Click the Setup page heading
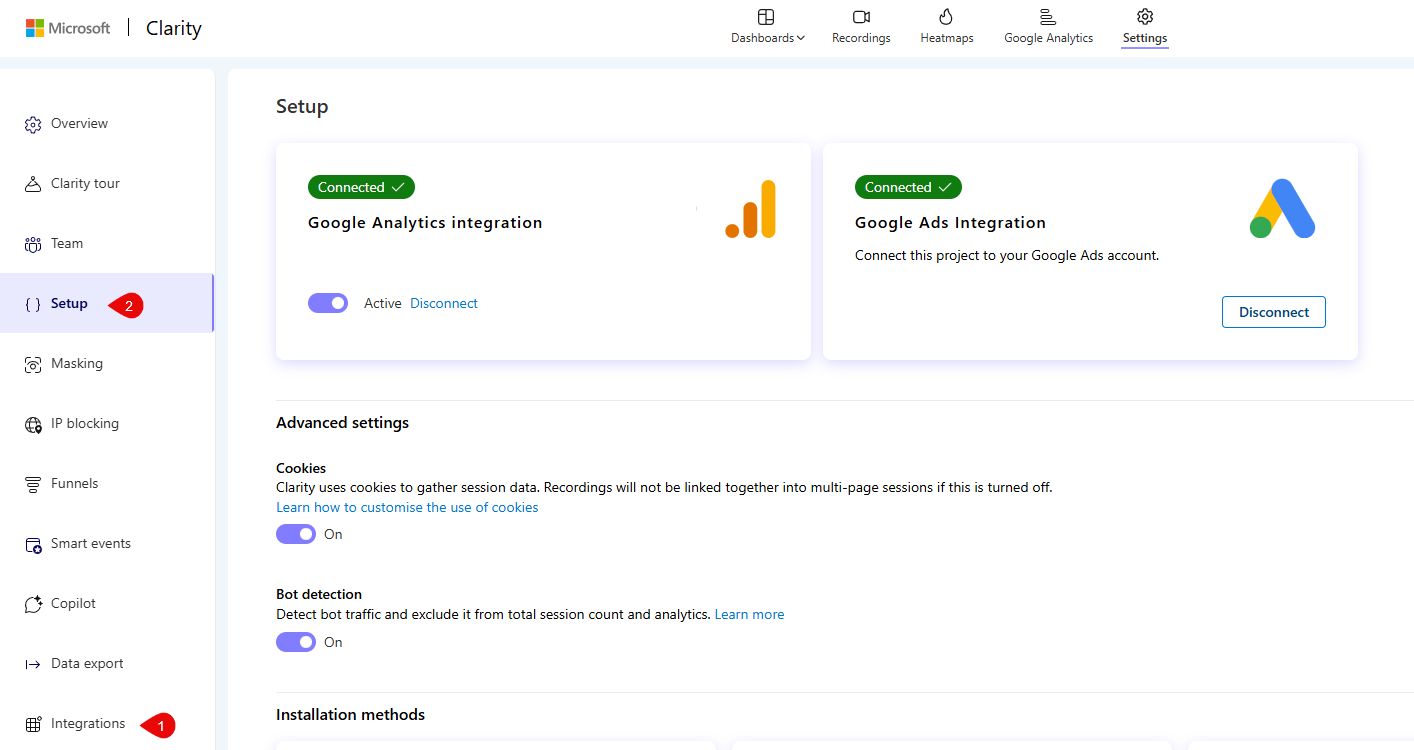 302,106
